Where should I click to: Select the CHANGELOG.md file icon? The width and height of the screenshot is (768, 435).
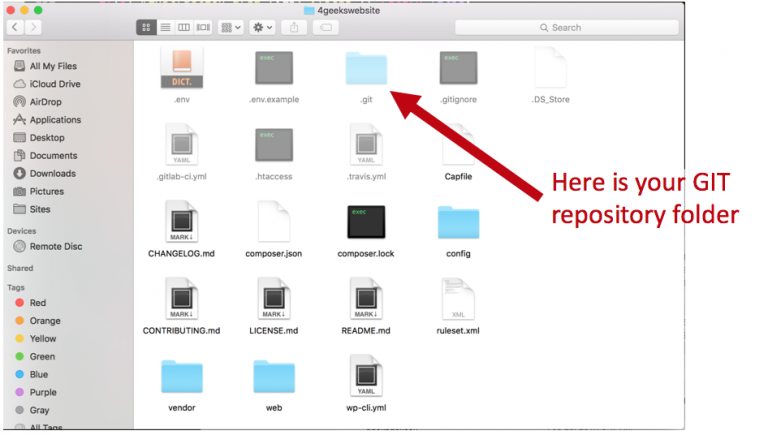(182, 221)
